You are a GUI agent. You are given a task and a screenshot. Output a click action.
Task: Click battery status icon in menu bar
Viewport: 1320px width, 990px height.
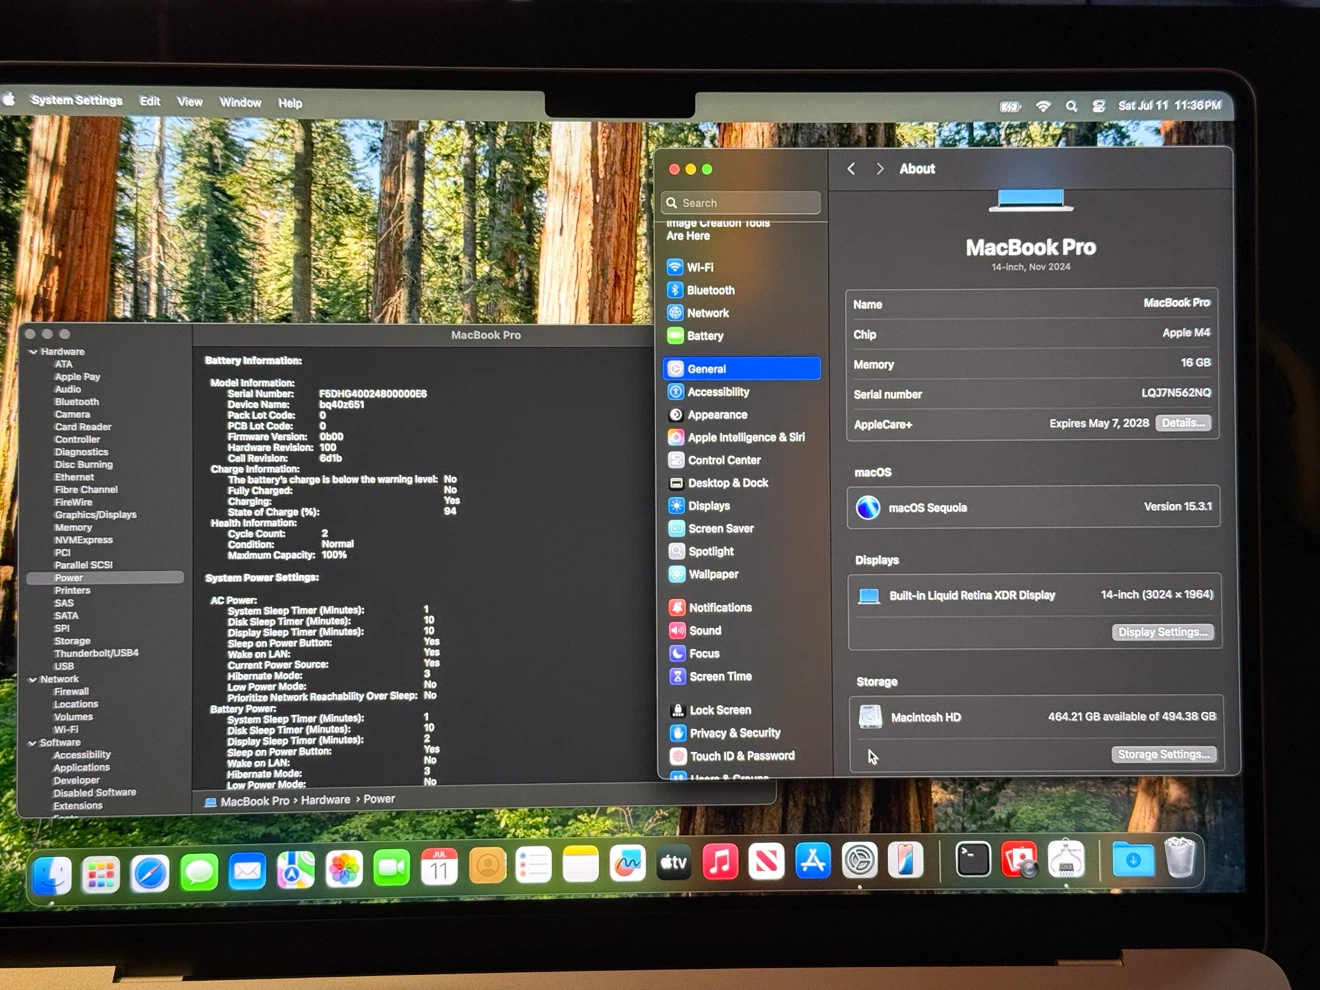click(x=1010, y=106)
